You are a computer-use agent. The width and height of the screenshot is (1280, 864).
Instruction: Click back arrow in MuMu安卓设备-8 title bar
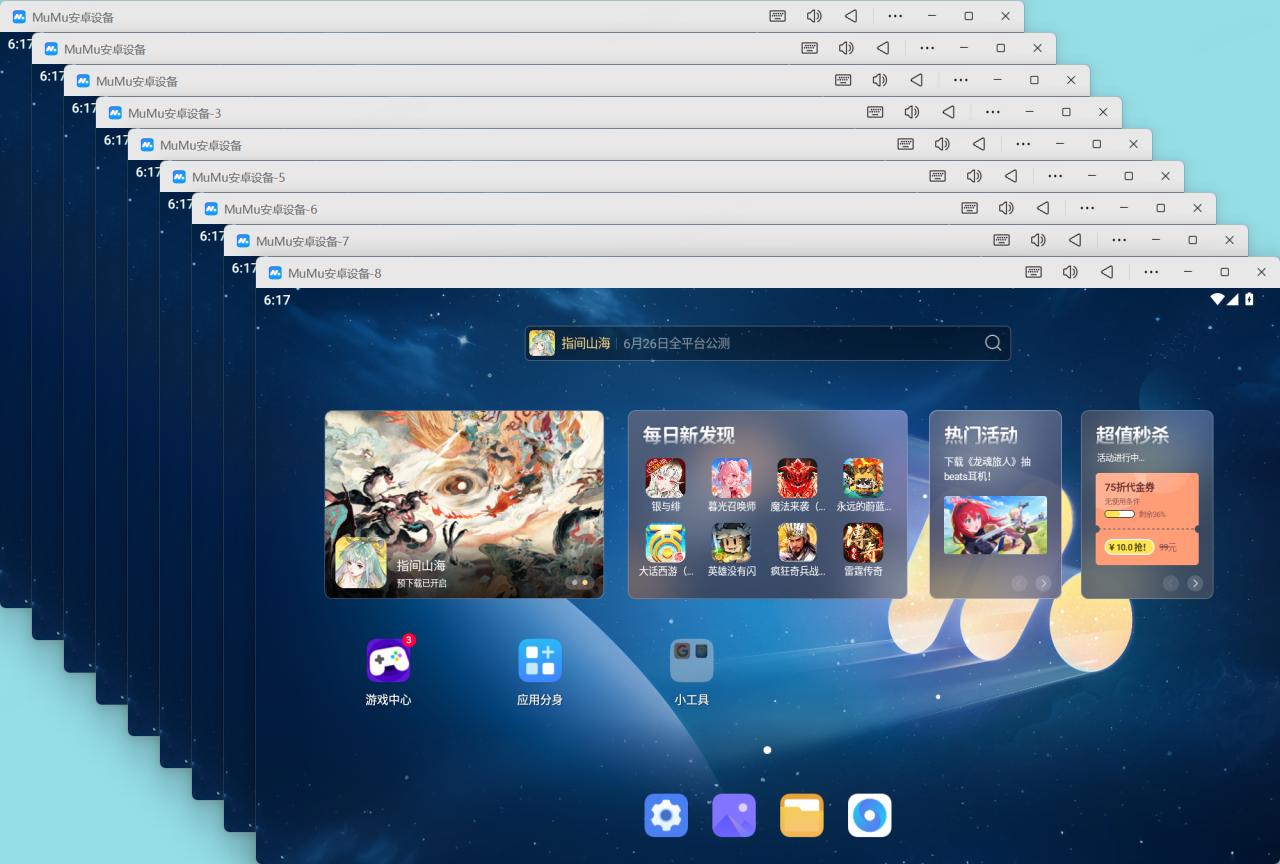point(1107,272)
